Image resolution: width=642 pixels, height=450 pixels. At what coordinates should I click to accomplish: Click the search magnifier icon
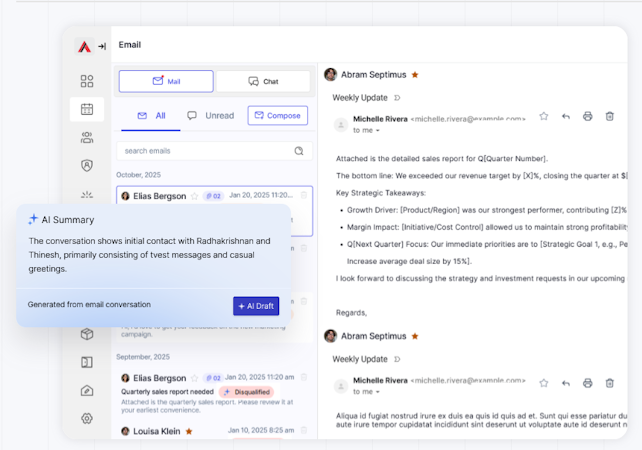[299, 151]
